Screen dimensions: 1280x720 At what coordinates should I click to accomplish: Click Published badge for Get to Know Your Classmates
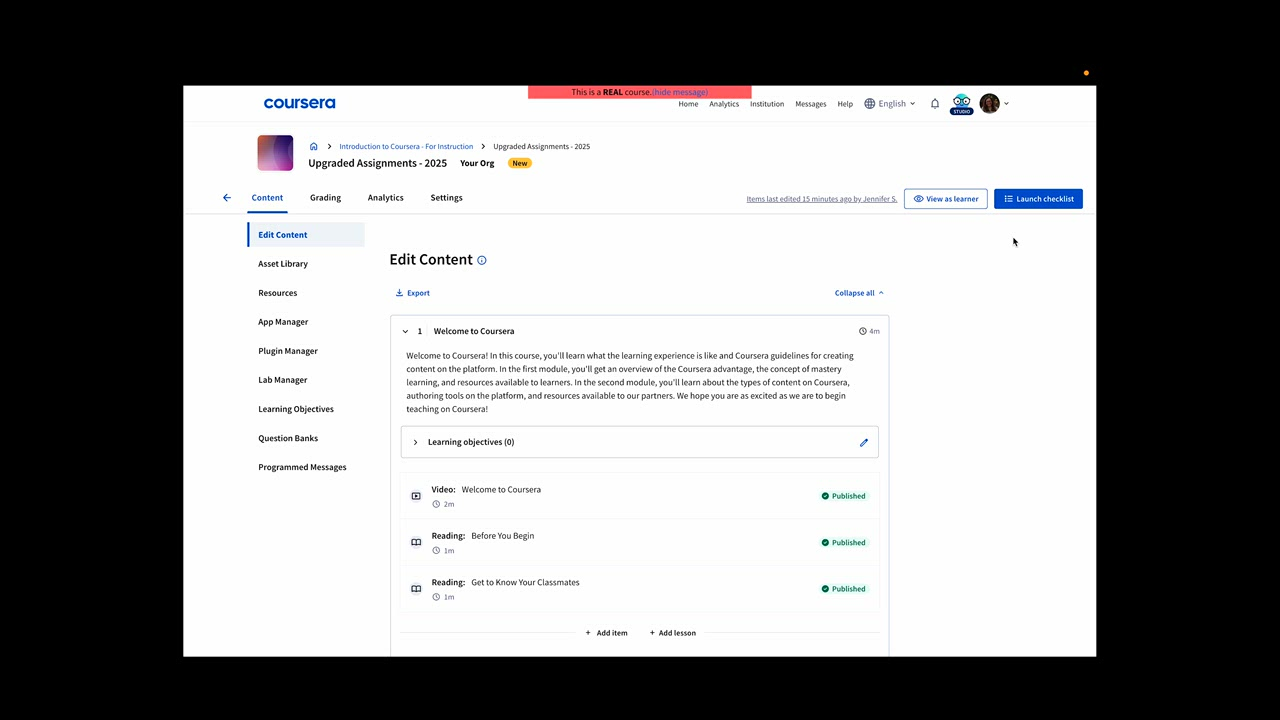[844, 589]
